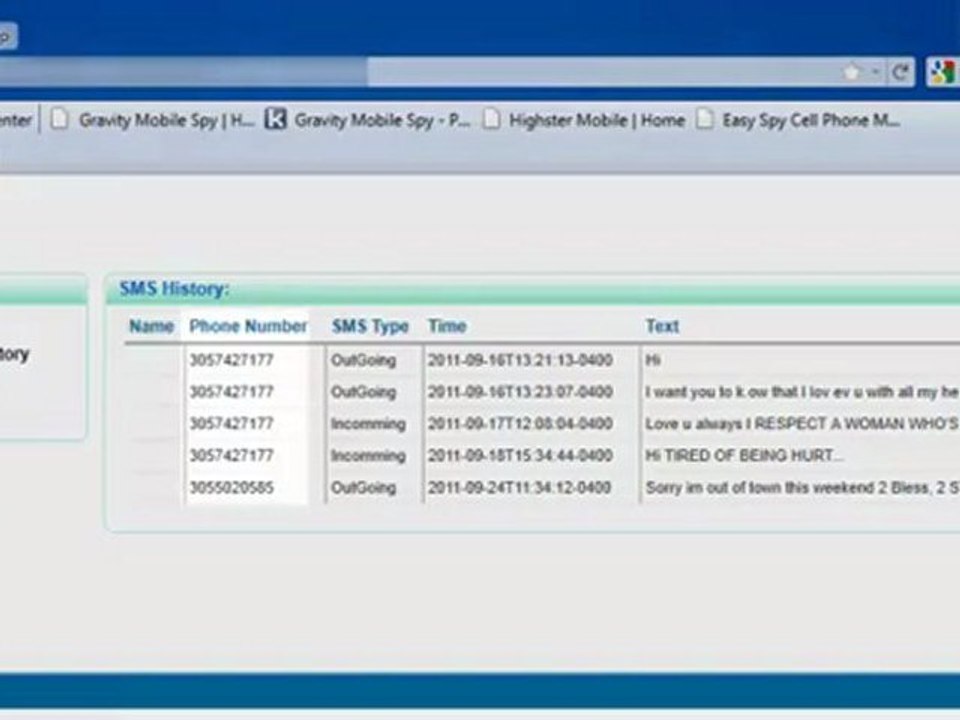Click Incomming type in the 2011-09-17 row
Viewport: 960px width, 720px height.
click(x=369, y=424)
